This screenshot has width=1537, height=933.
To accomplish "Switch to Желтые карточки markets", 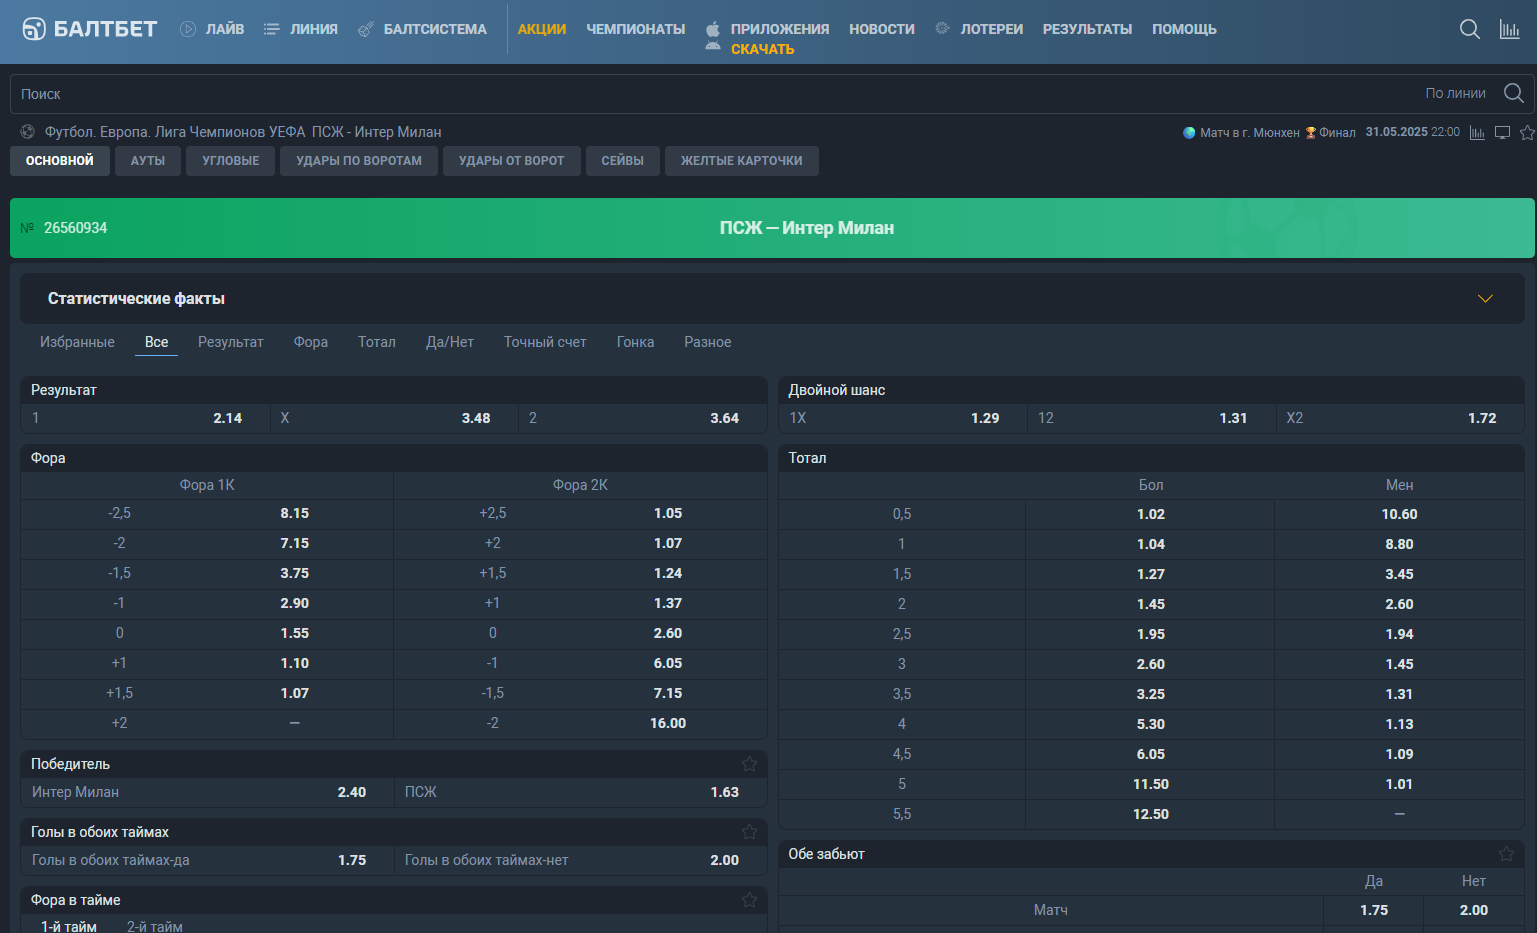I will 742,161.
